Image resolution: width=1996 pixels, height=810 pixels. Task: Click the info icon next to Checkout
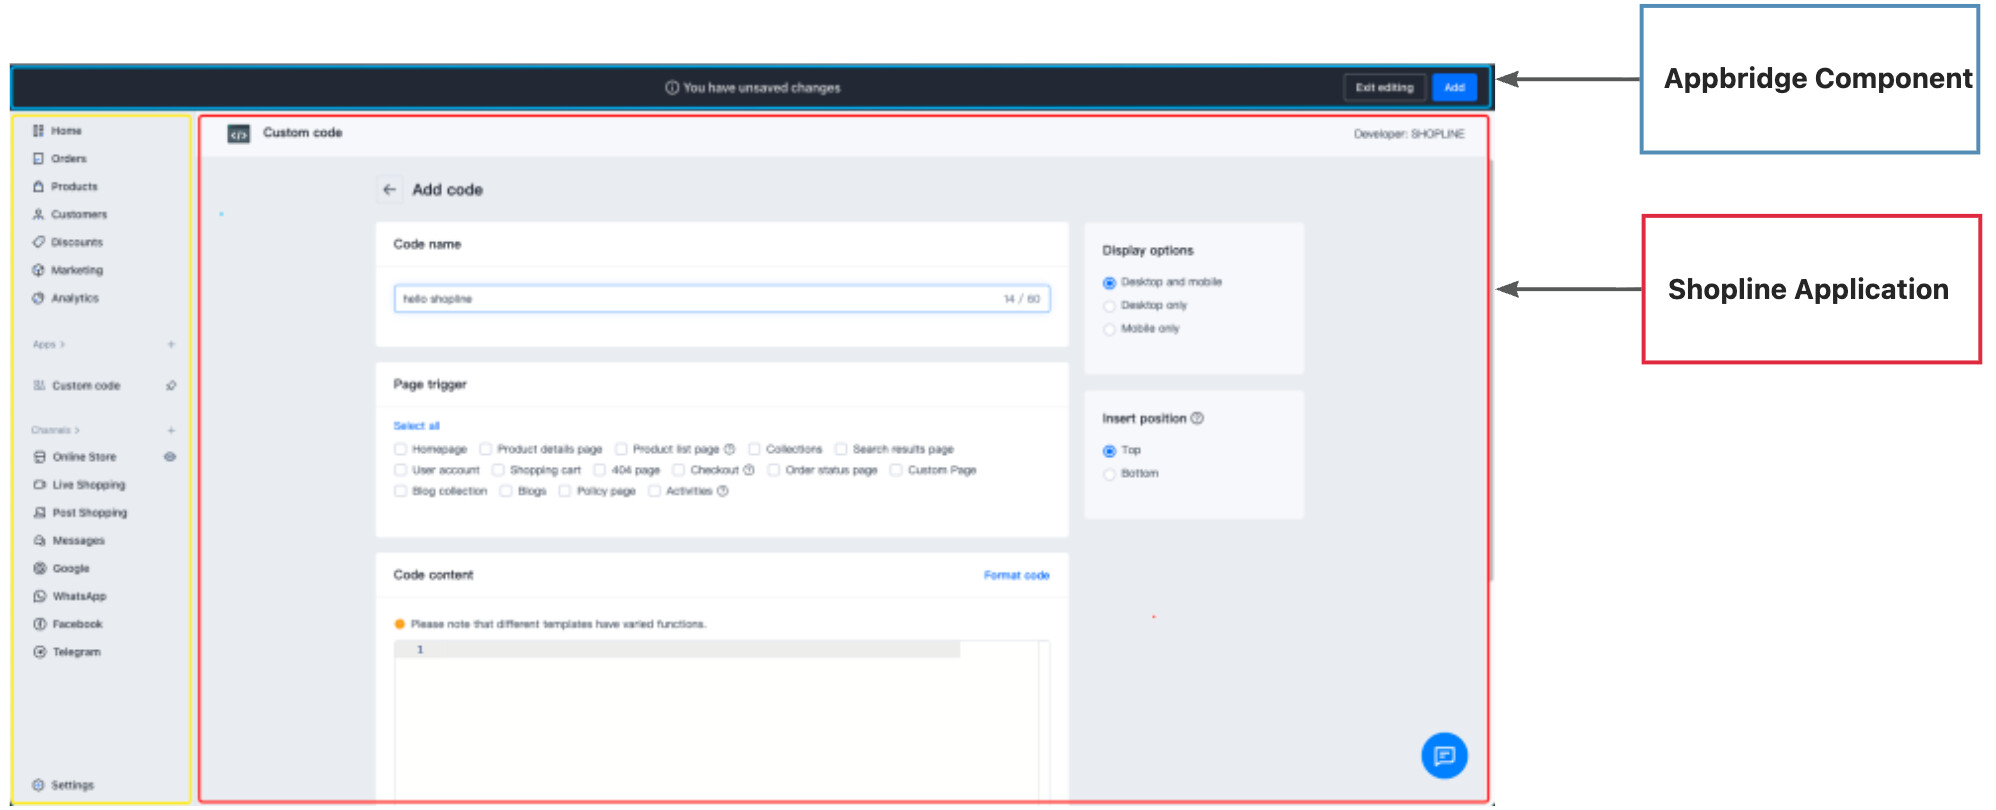[749, 470]
